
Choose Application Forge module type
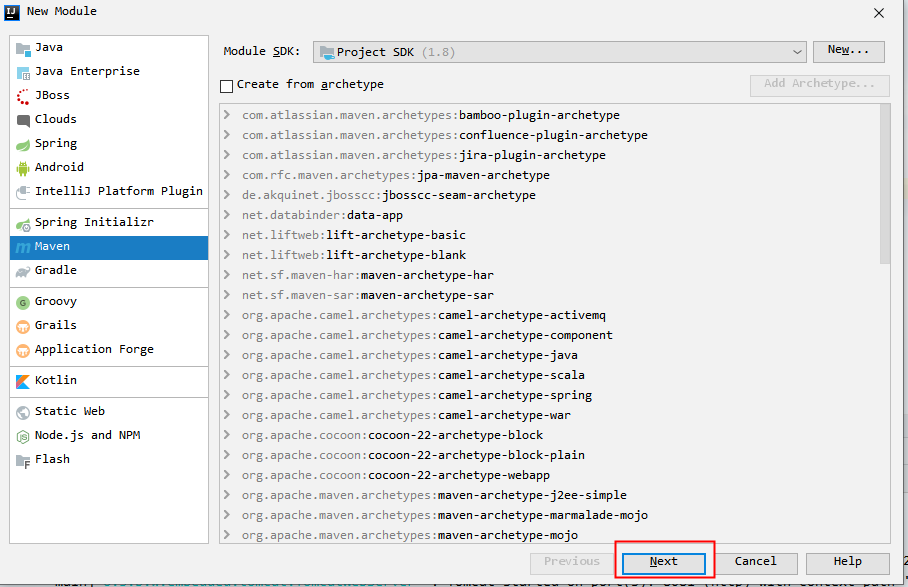click(x=109, y=349)
